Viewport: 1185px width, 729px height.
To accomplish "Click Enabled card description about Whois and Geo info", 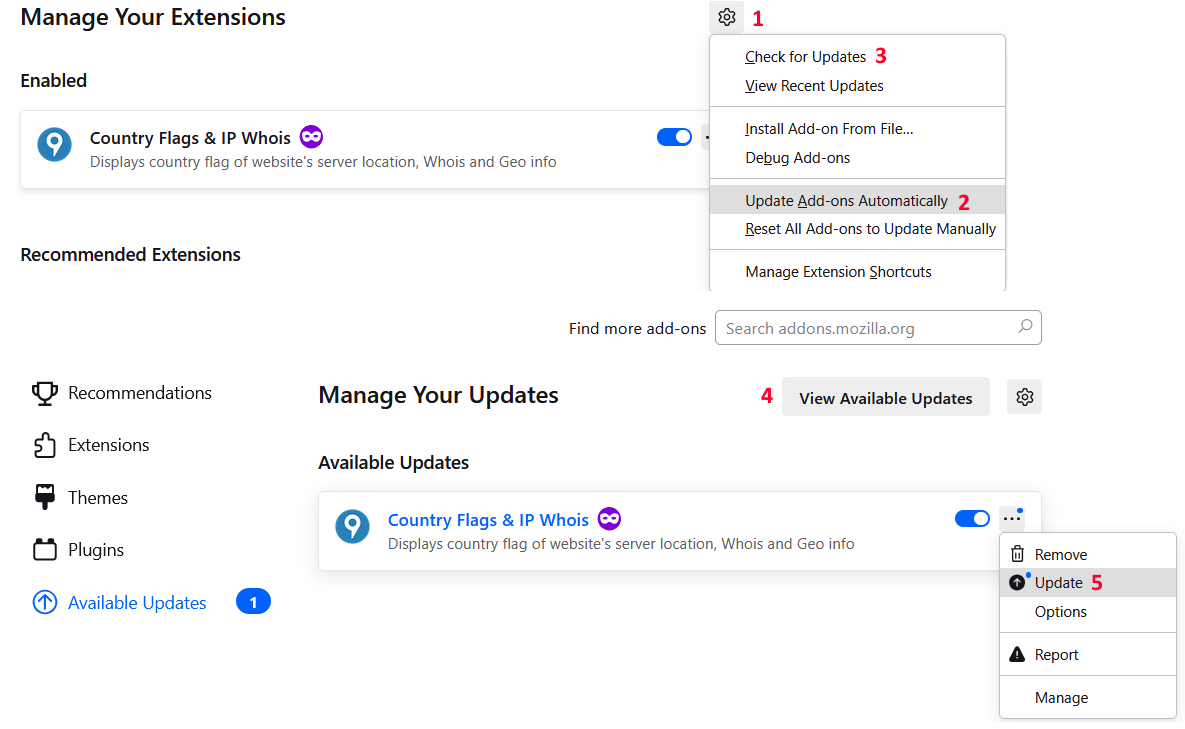I will pos(323,162).
